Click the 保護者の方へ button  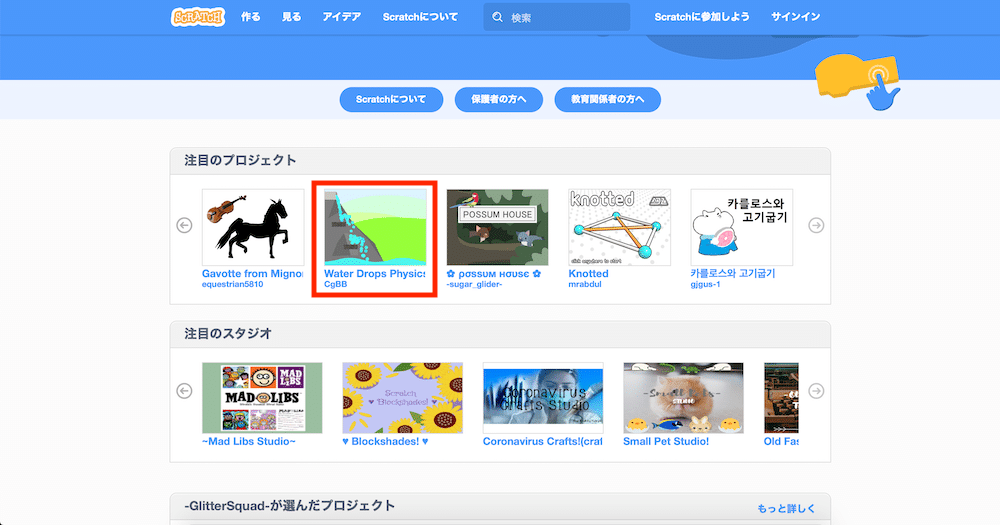(x=499, y=100)
